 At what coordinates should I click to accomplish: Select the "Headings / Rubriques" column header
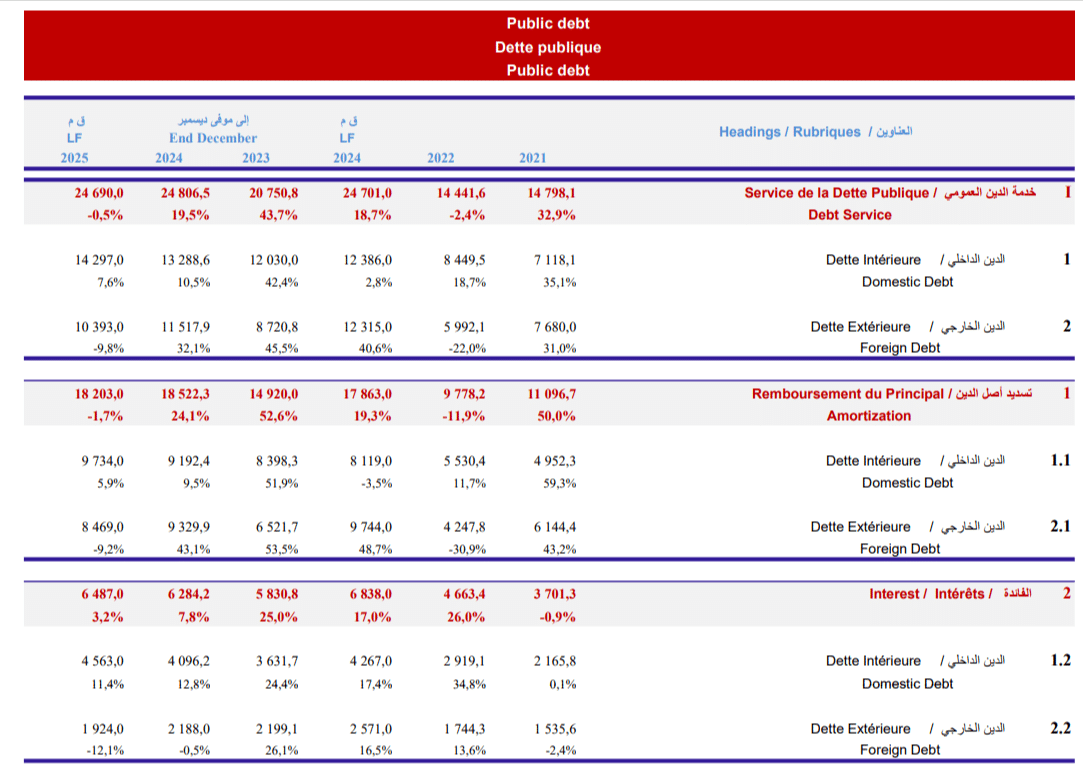[789, 132]
